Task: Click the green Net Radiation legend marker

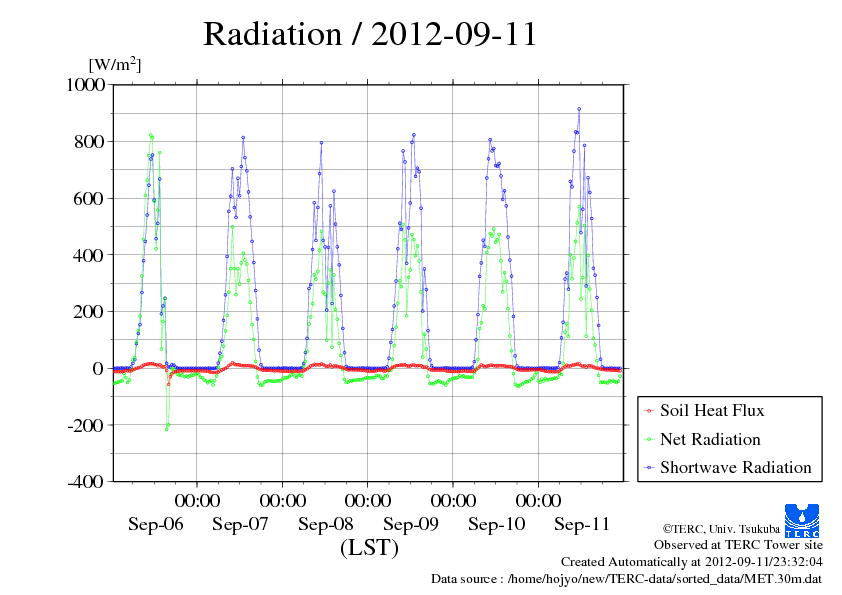Action: tap(649, 440)
